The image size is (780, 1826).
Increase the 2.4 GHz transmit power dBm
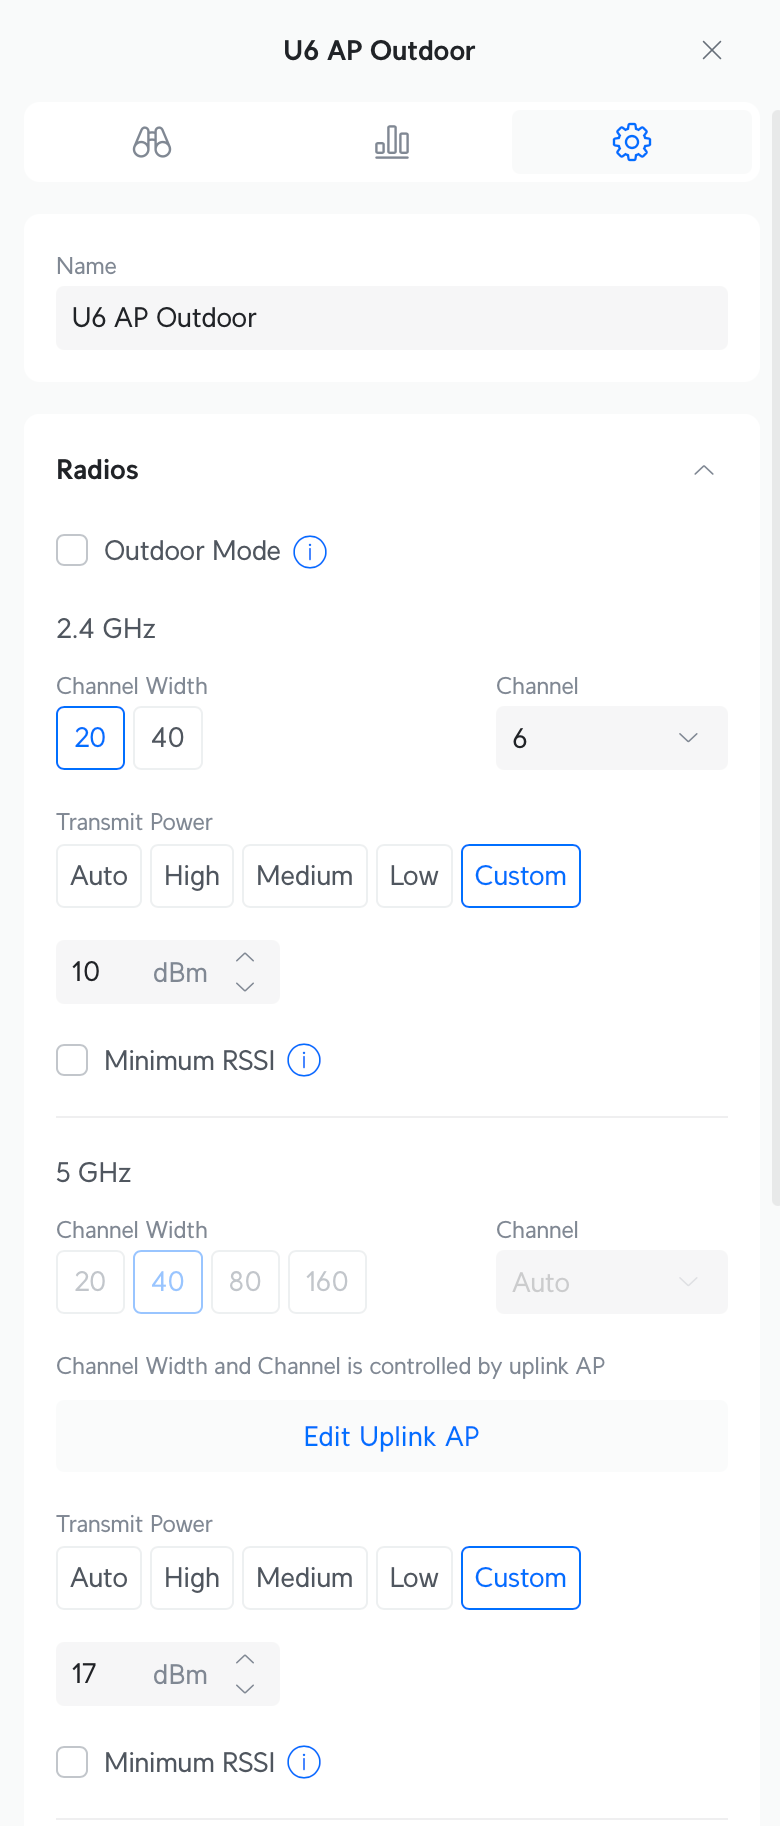tap(245, 958)
